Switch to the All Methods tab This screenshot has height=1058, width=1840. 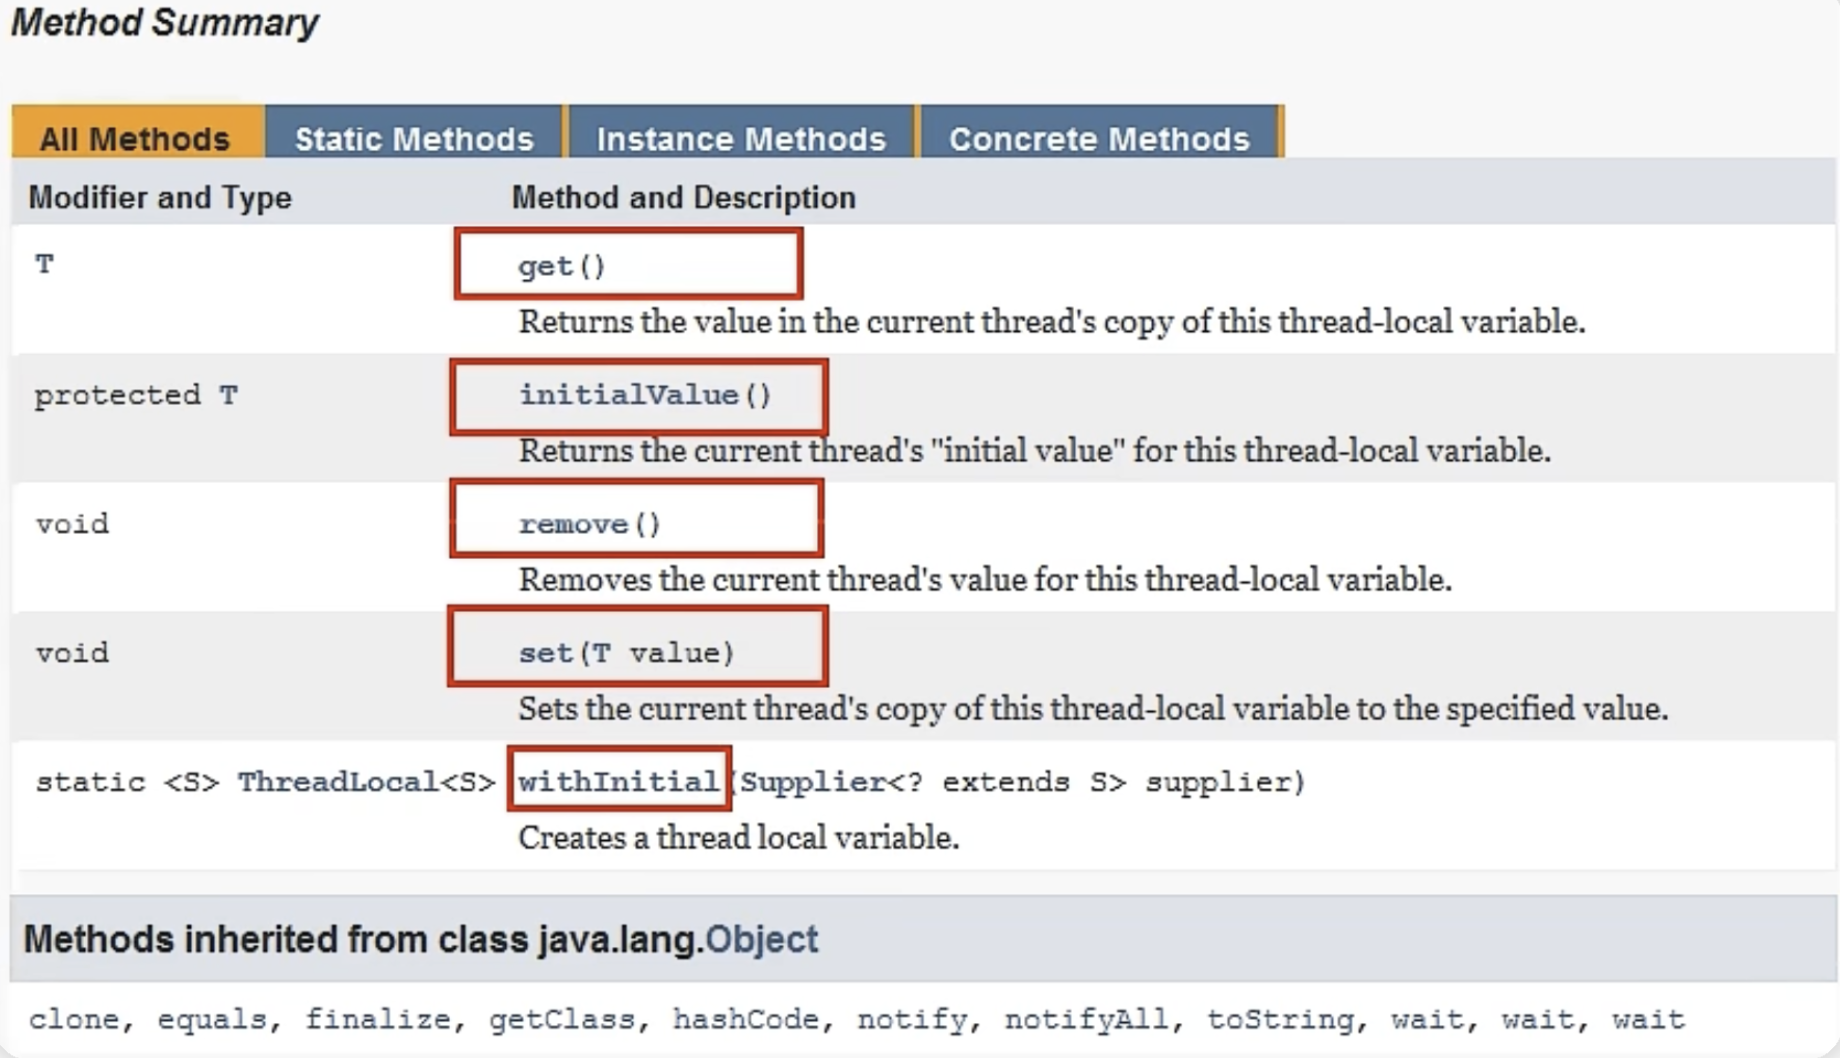pos(135,138)
